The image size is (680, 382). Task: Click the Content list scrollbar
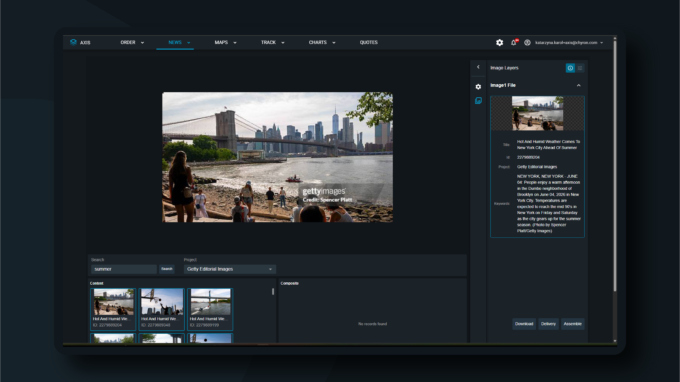pos(273,292)
